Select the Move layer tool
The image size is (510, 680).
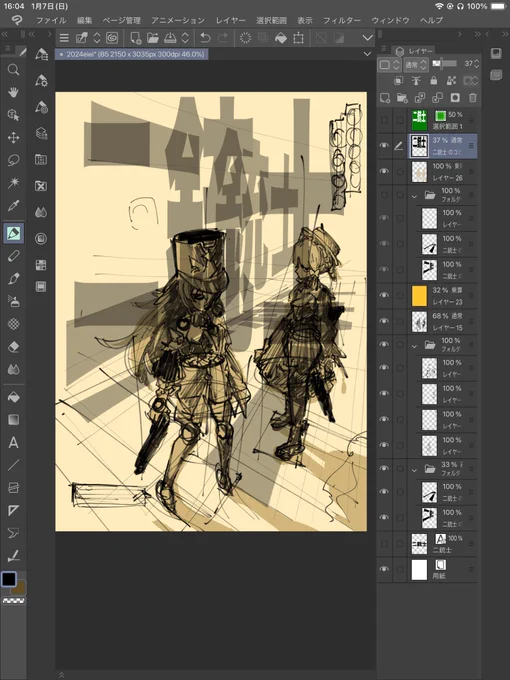(13, 137)
